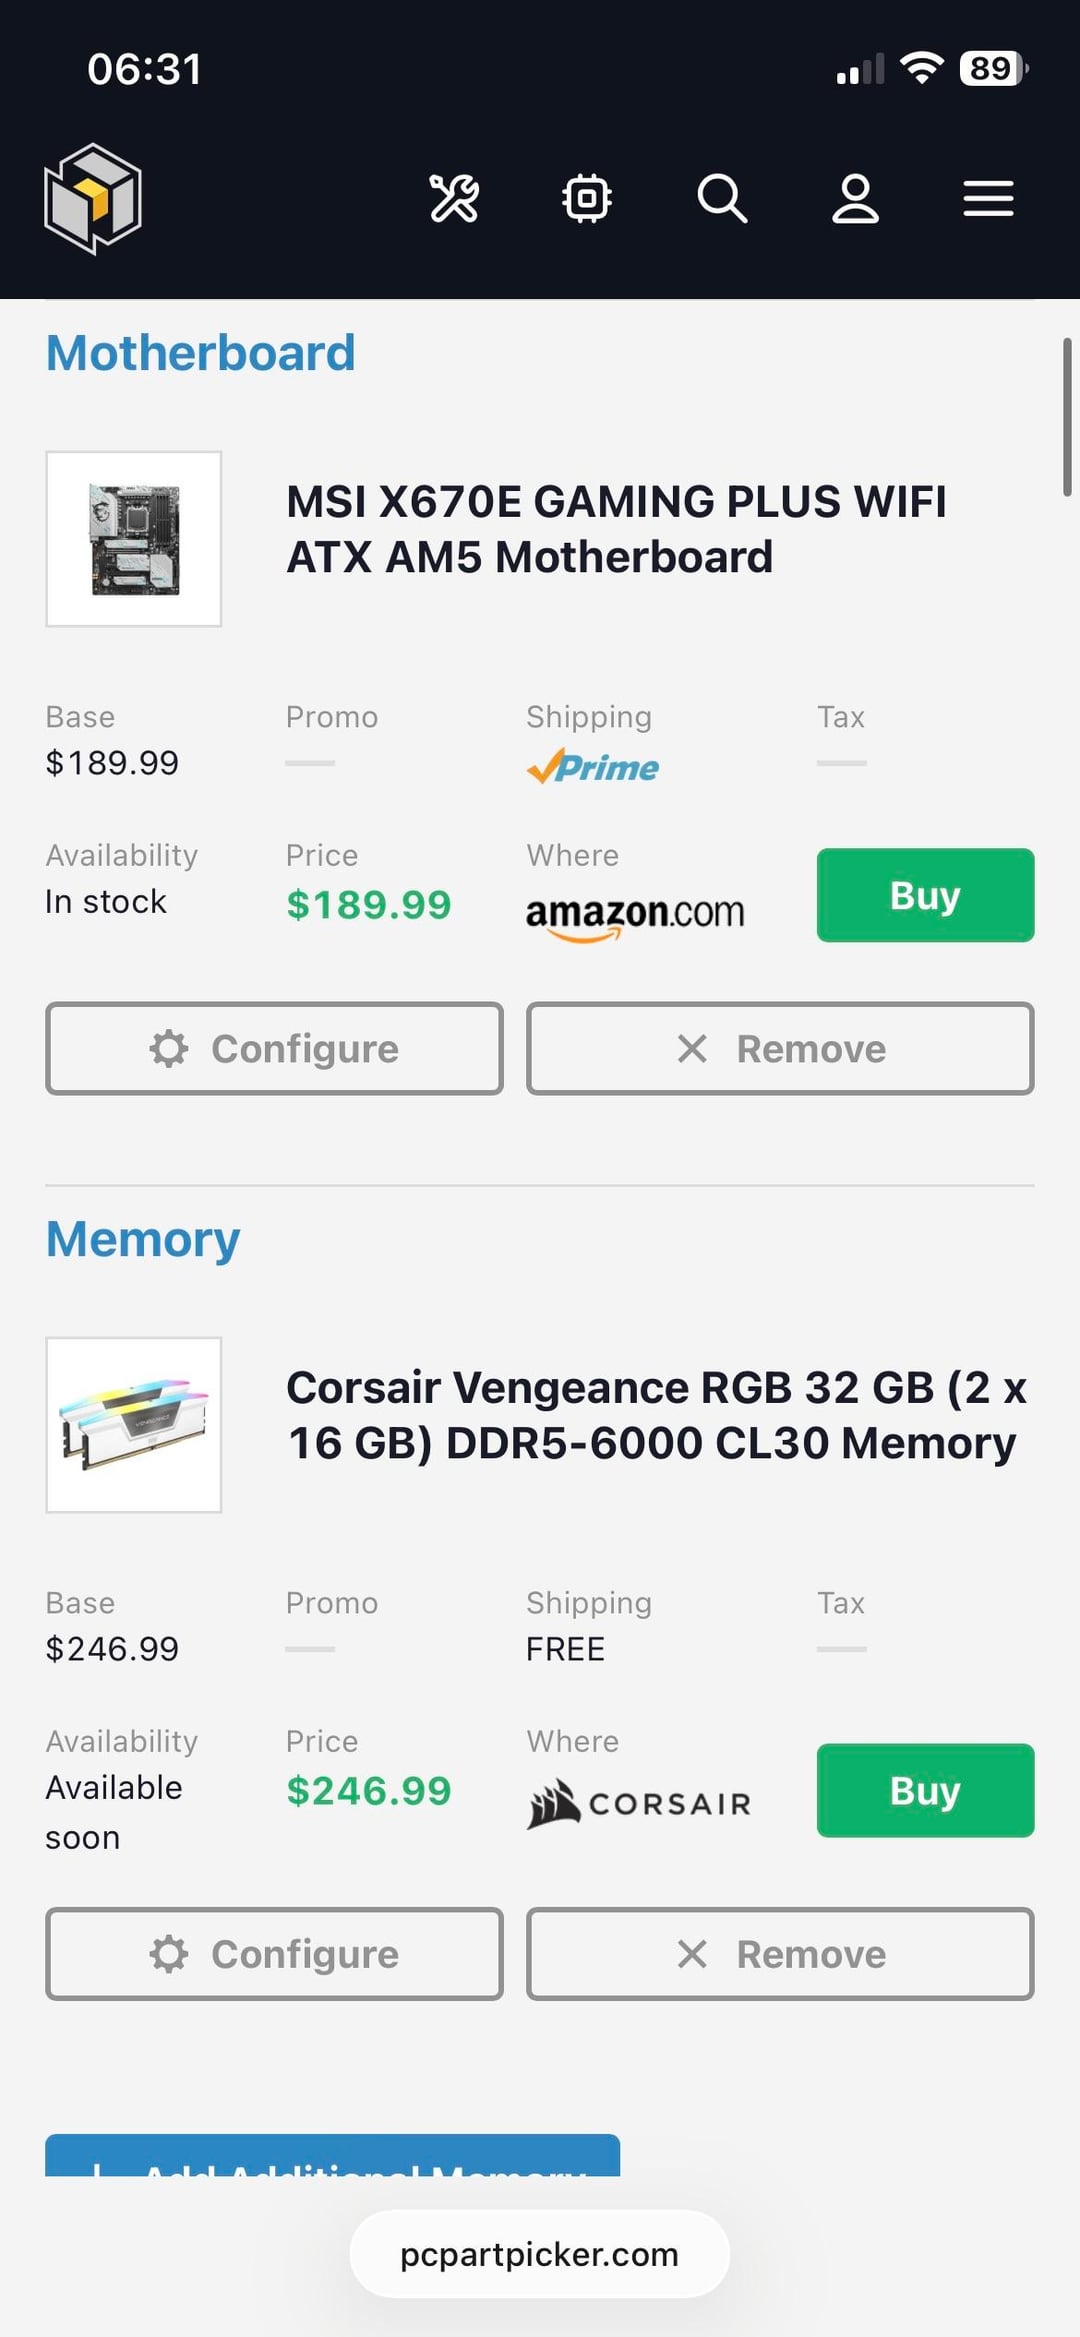
Task: Open the user account icon
Action: (856, 198)
